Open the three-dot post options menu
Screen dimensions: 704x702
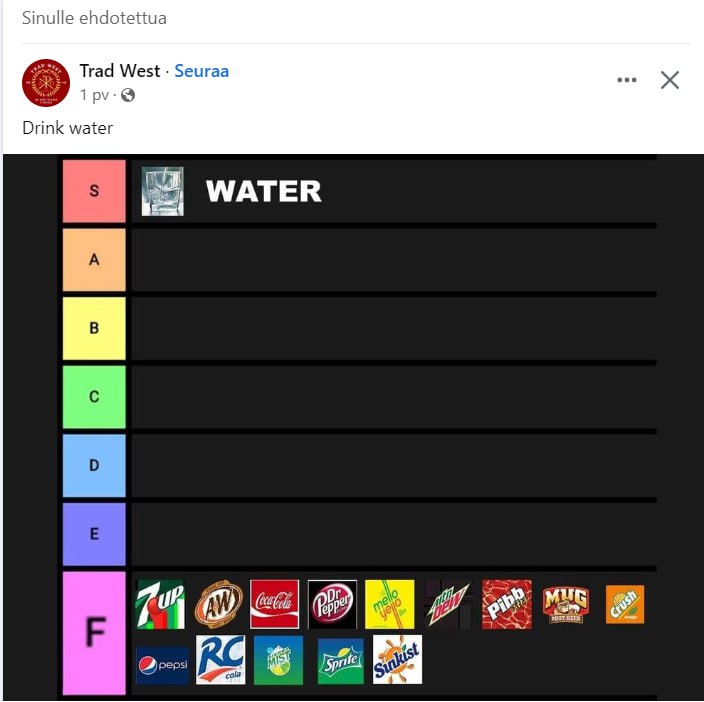click(x=627, y=80)
